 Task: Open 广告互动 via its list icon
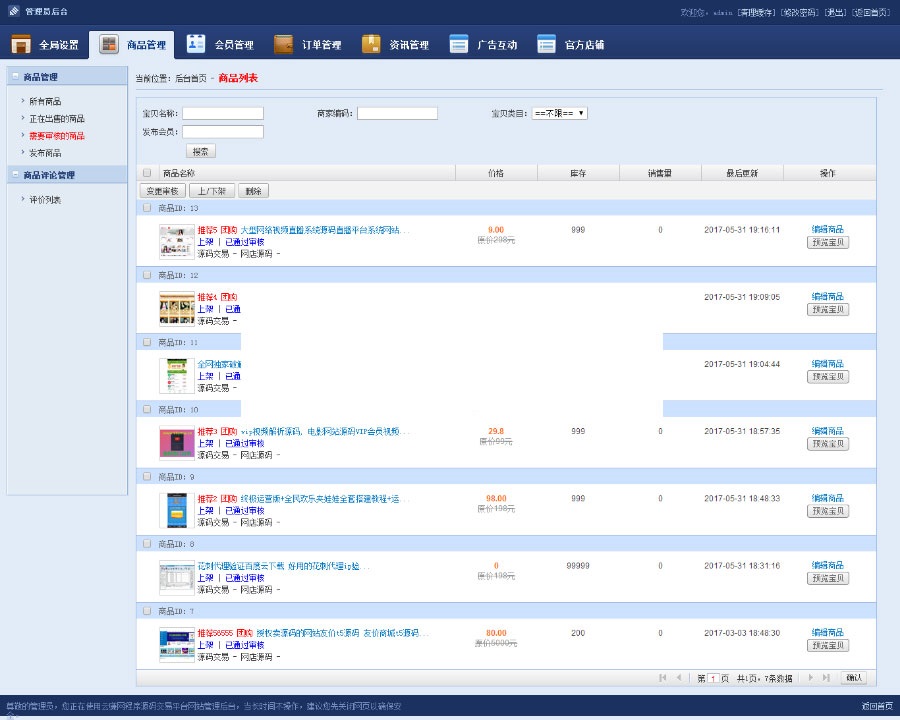459,44
